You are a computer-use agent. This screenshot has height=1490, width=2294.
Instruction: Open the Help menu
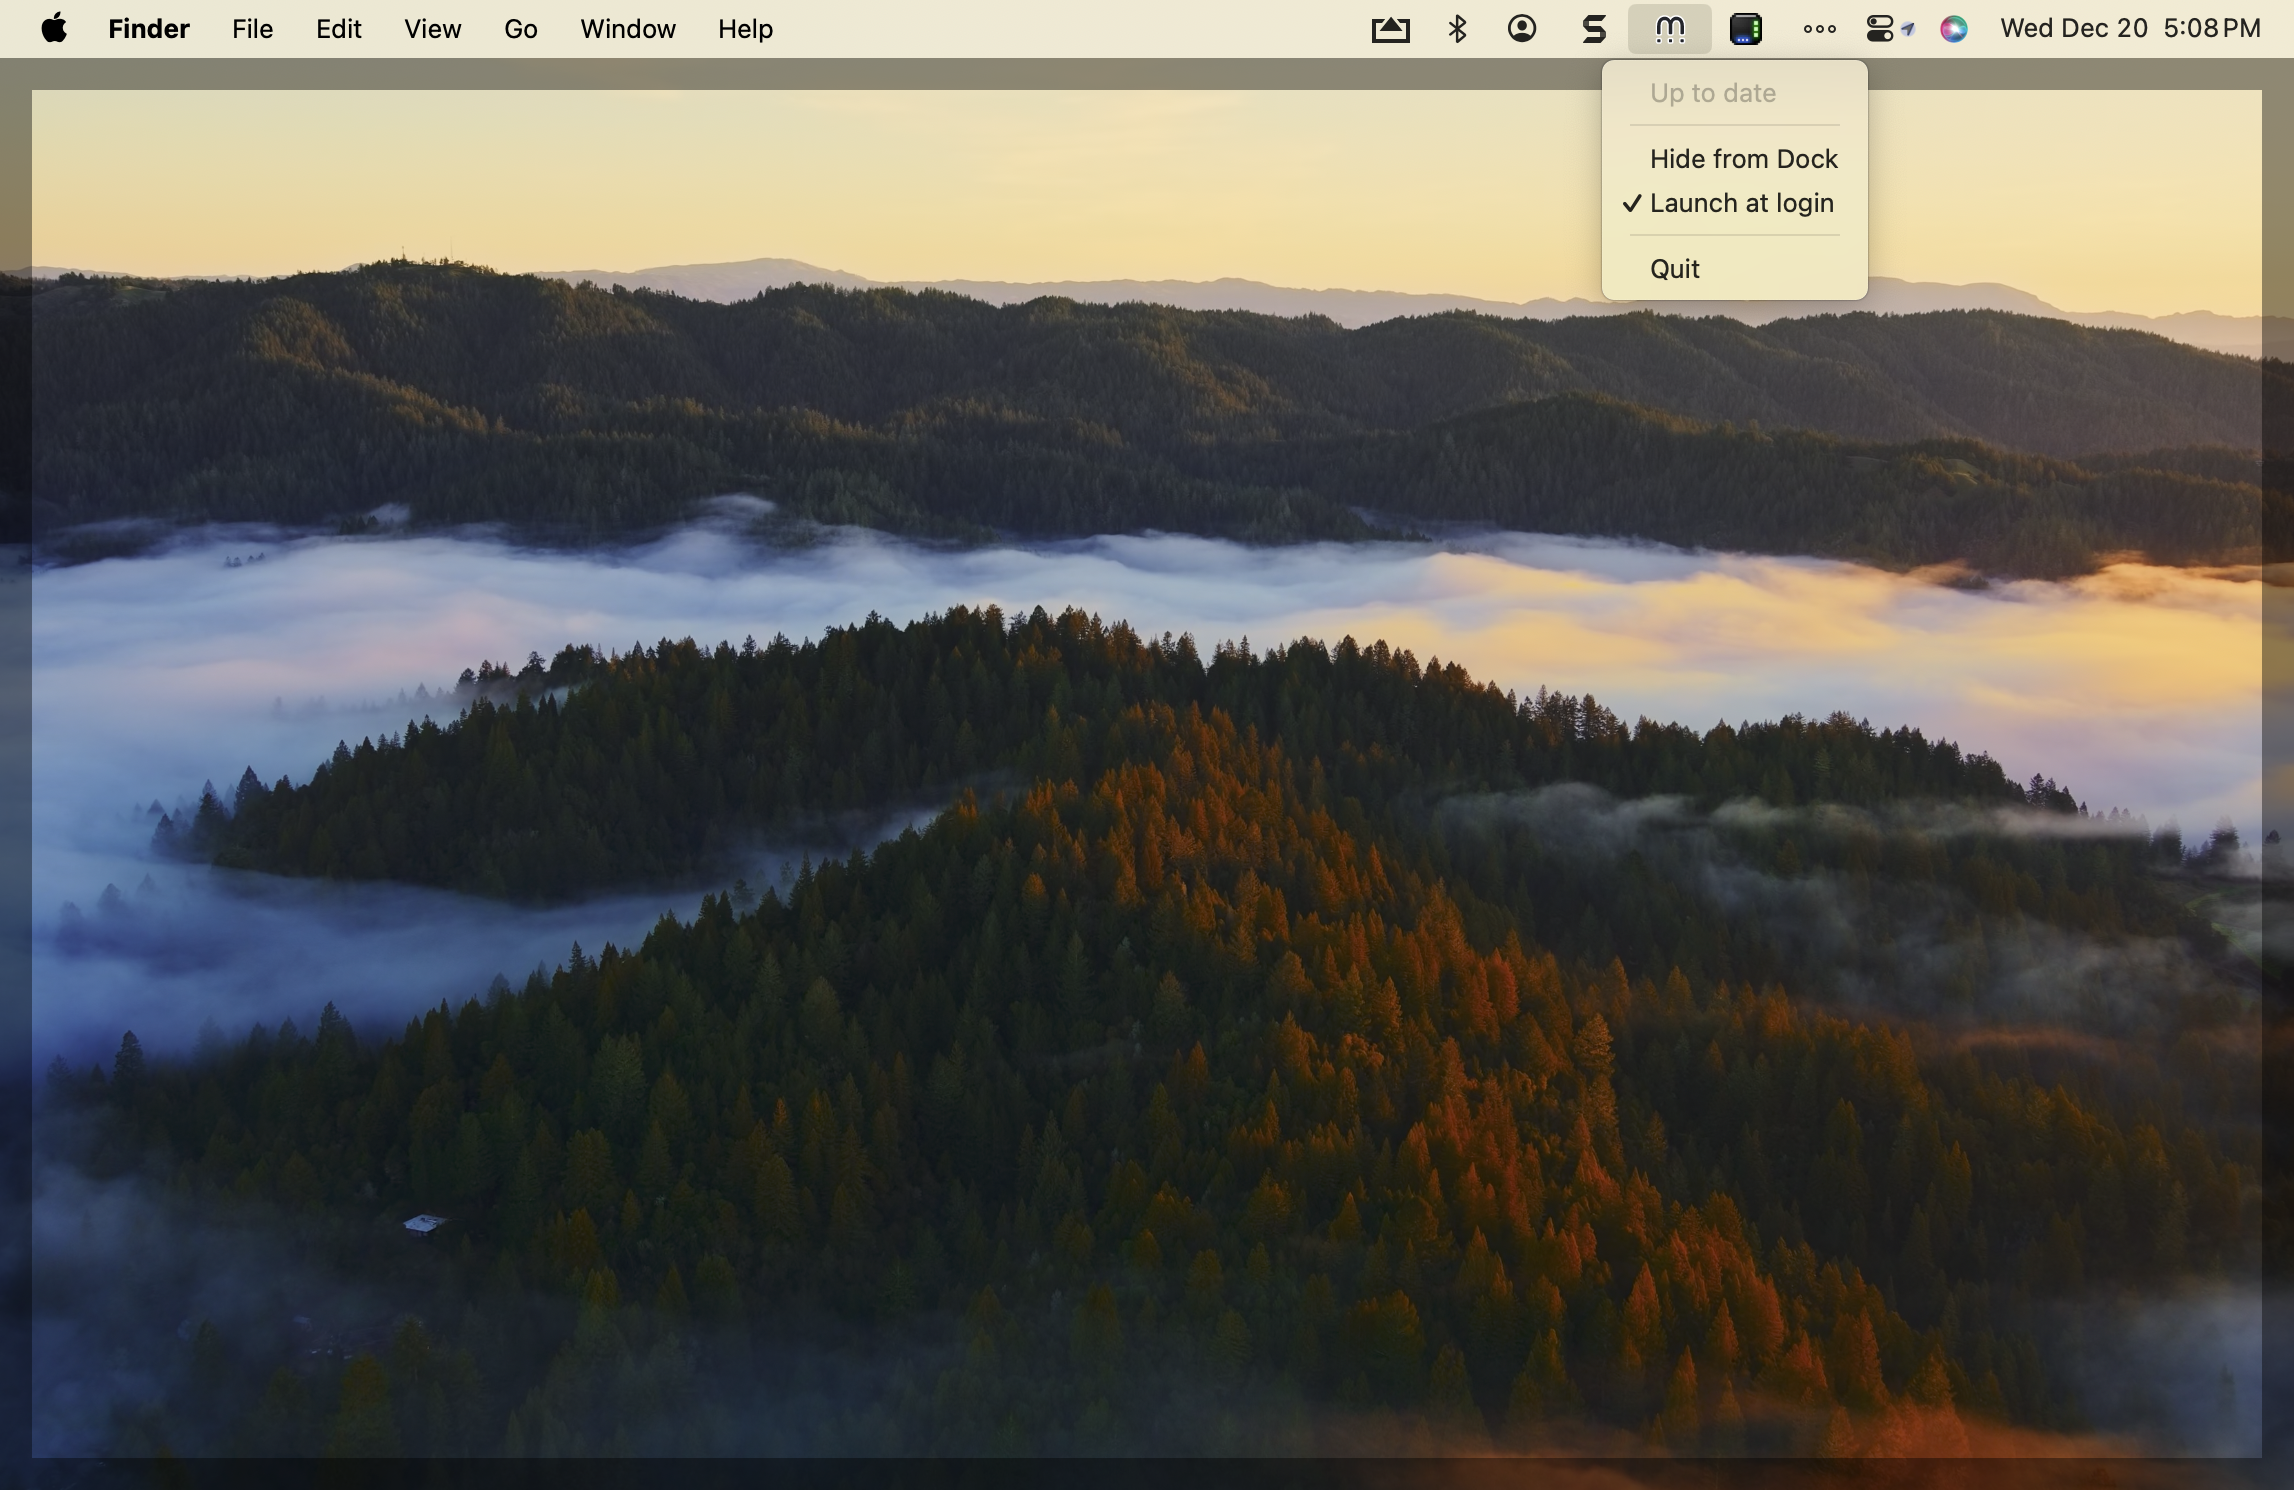tap(745, 29)
